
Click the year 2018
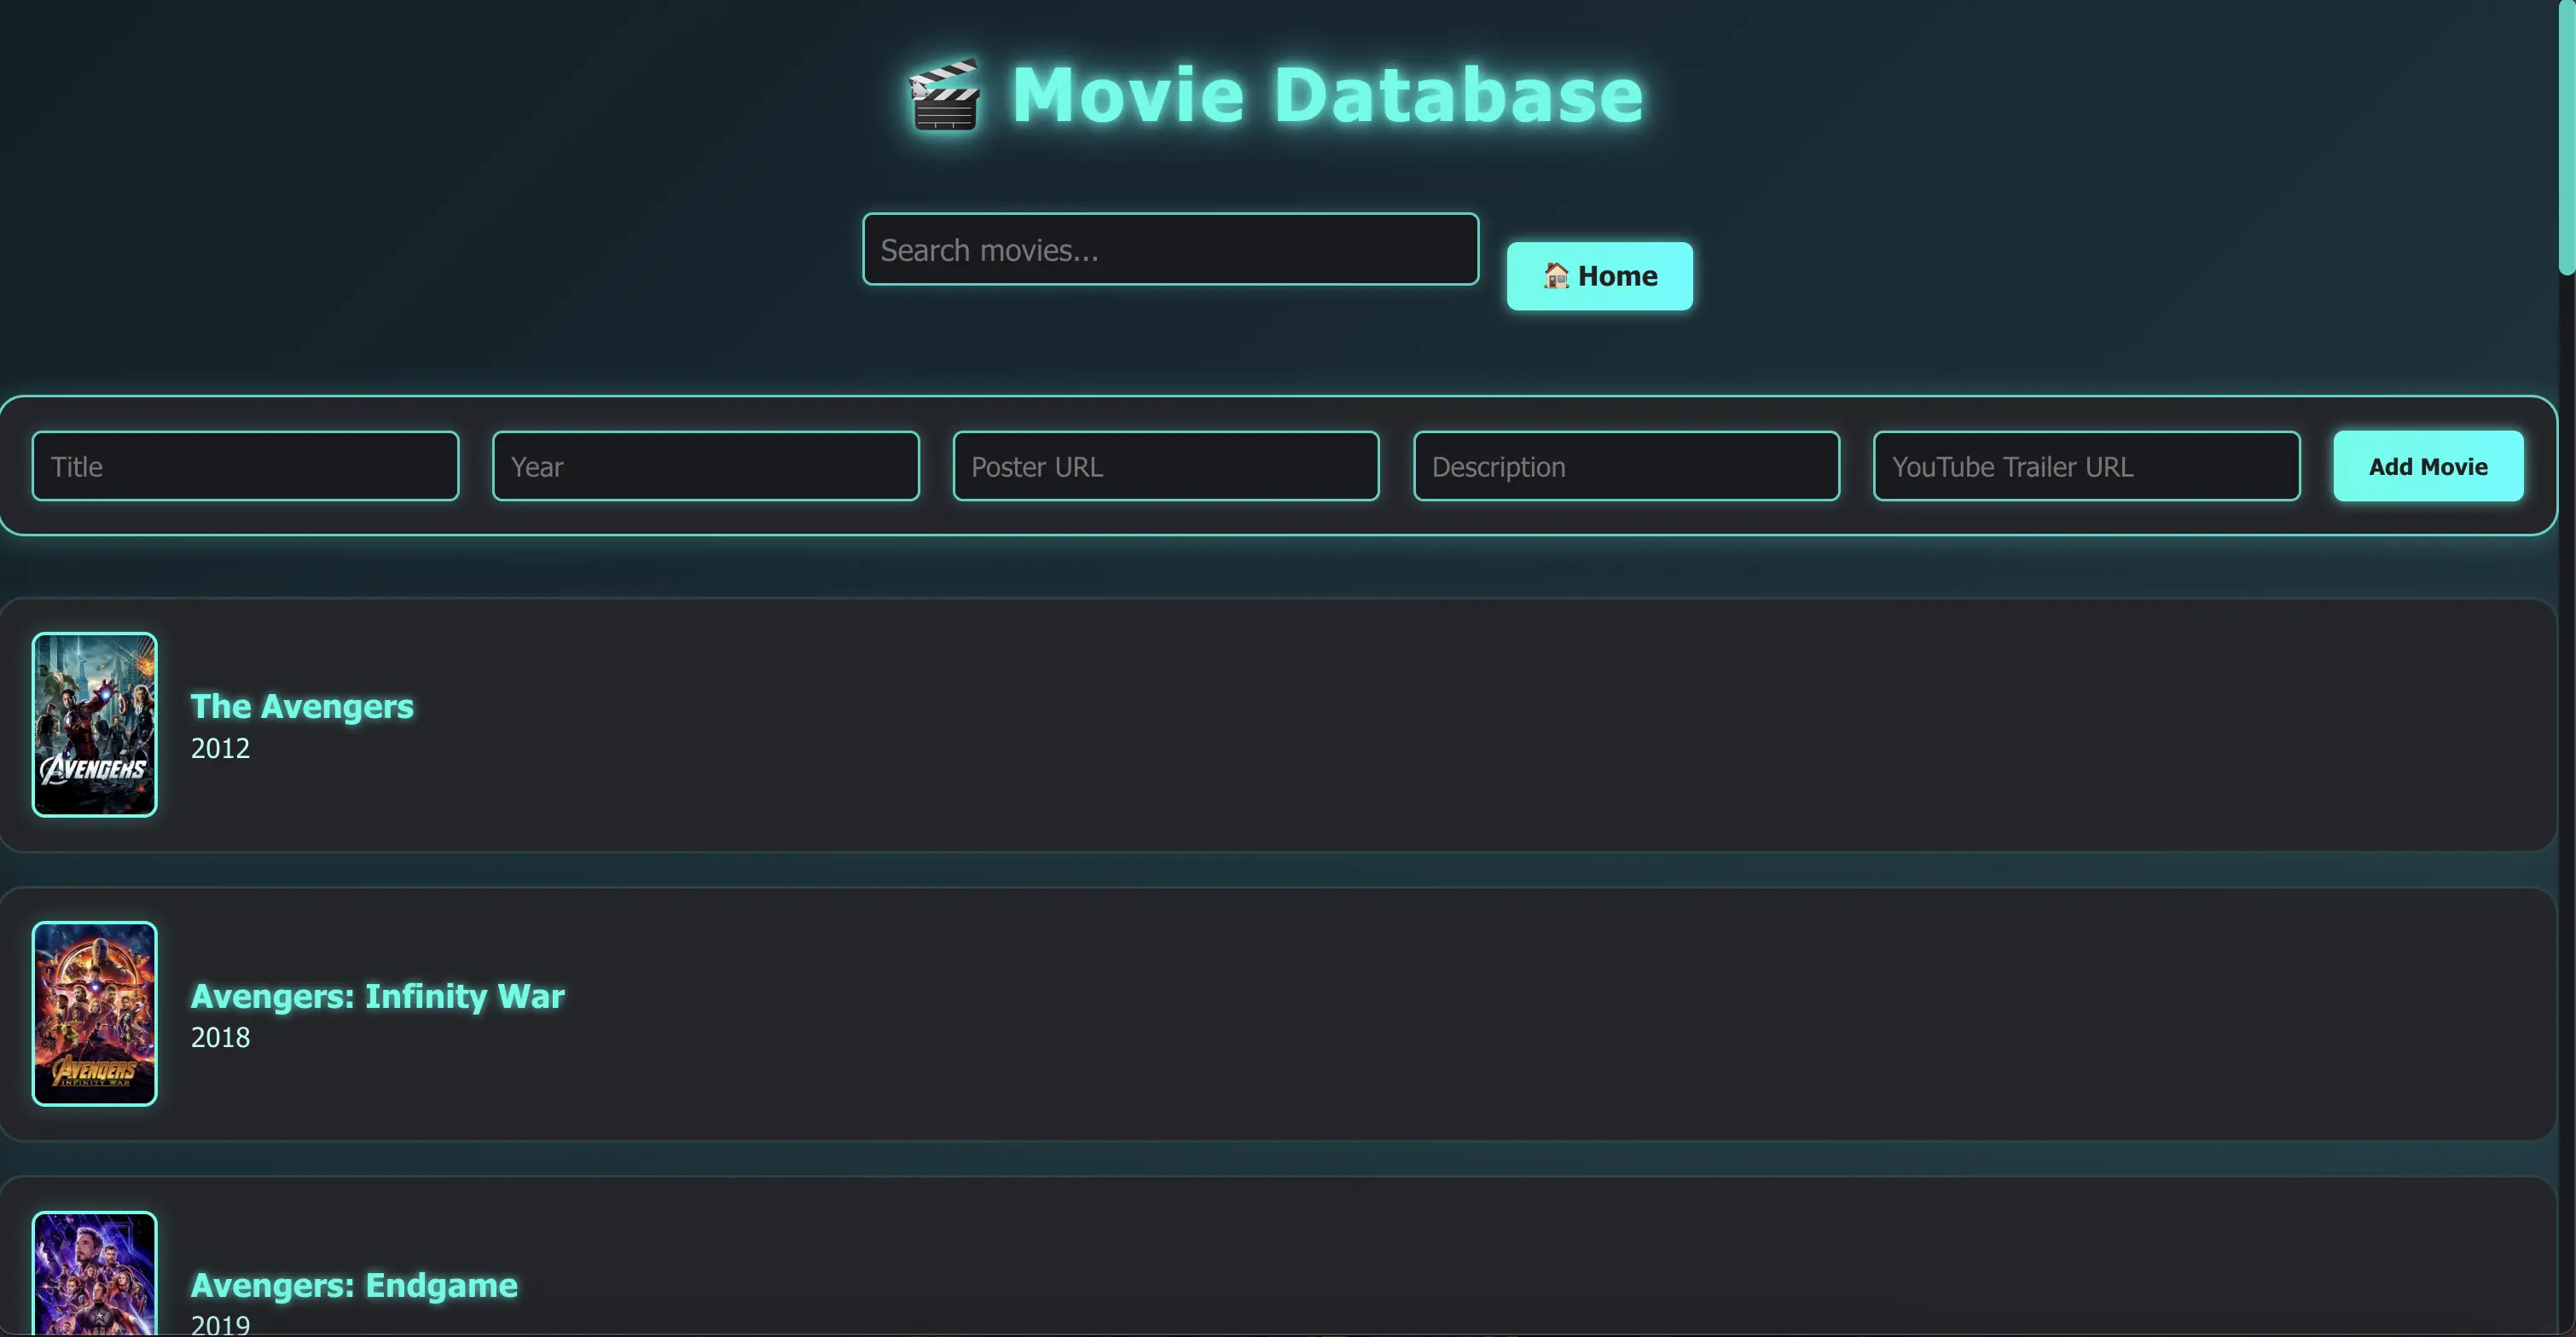click(x=220, y=1037)
